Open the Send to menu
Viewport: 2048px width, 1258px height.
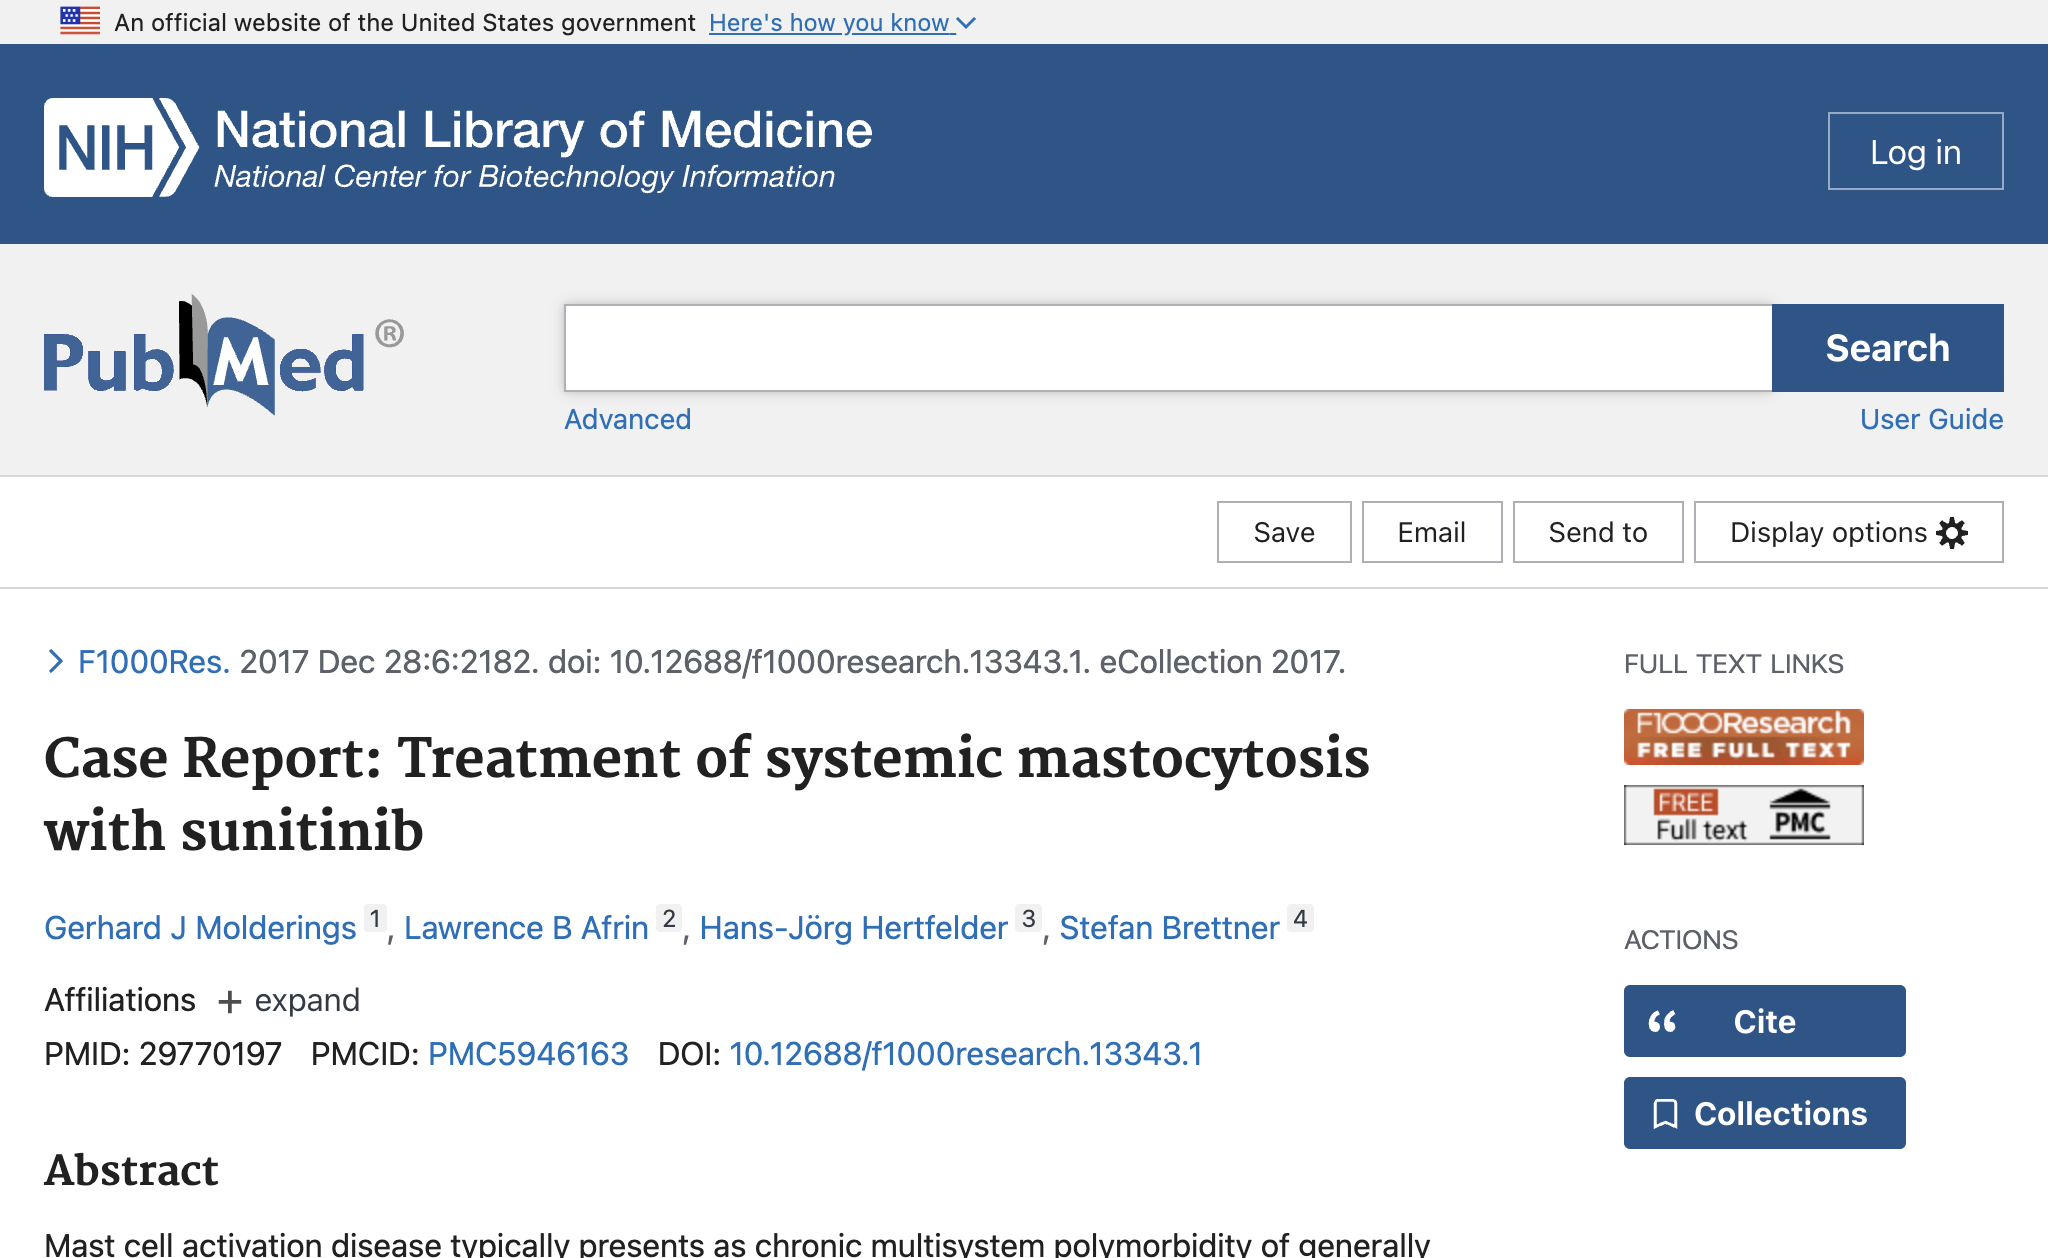1598,532
